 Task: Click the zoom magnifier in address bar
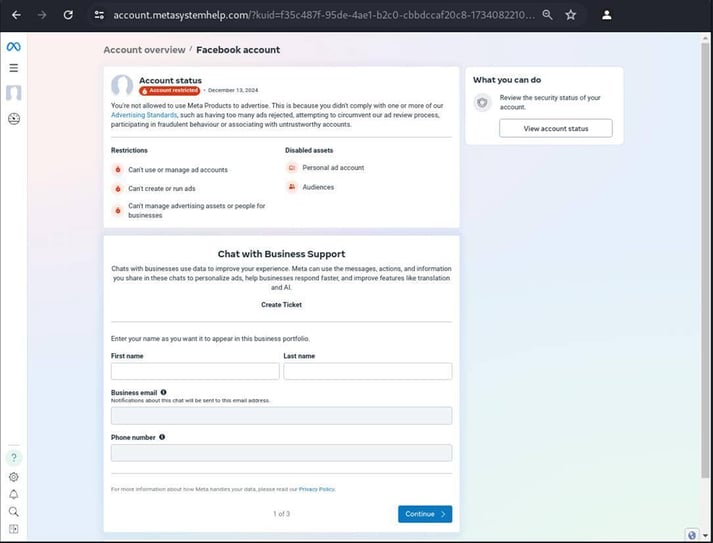point(547,15)
